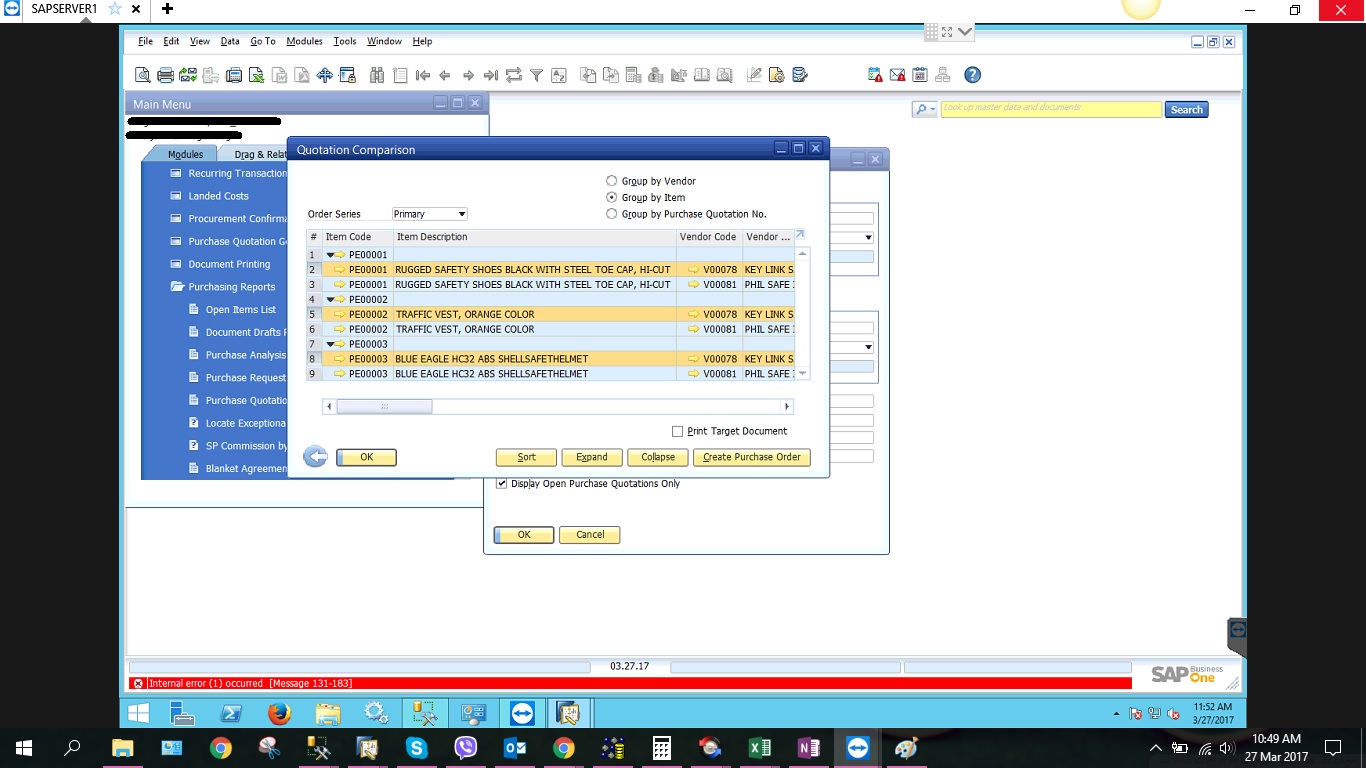Click the Find binoculars icon
This screenshot has width=1366, height=768.
pyautogui.click(x=377, y=75)
